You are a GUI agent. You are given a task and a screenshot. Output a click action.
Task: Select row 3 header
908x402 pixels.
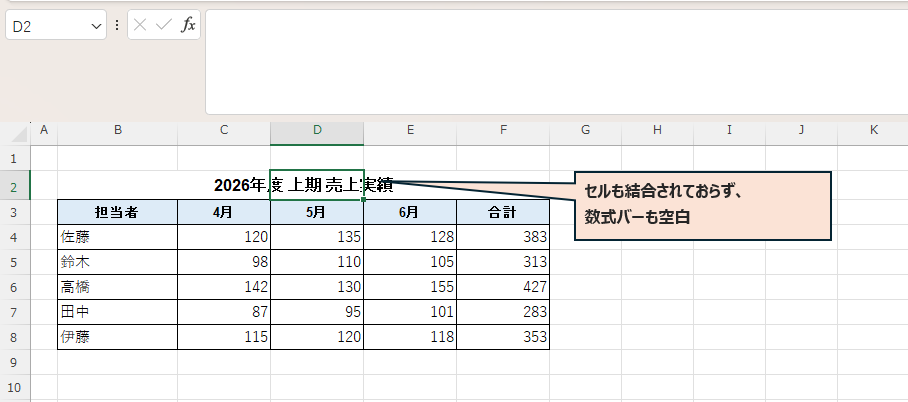[x=15, y=212]
